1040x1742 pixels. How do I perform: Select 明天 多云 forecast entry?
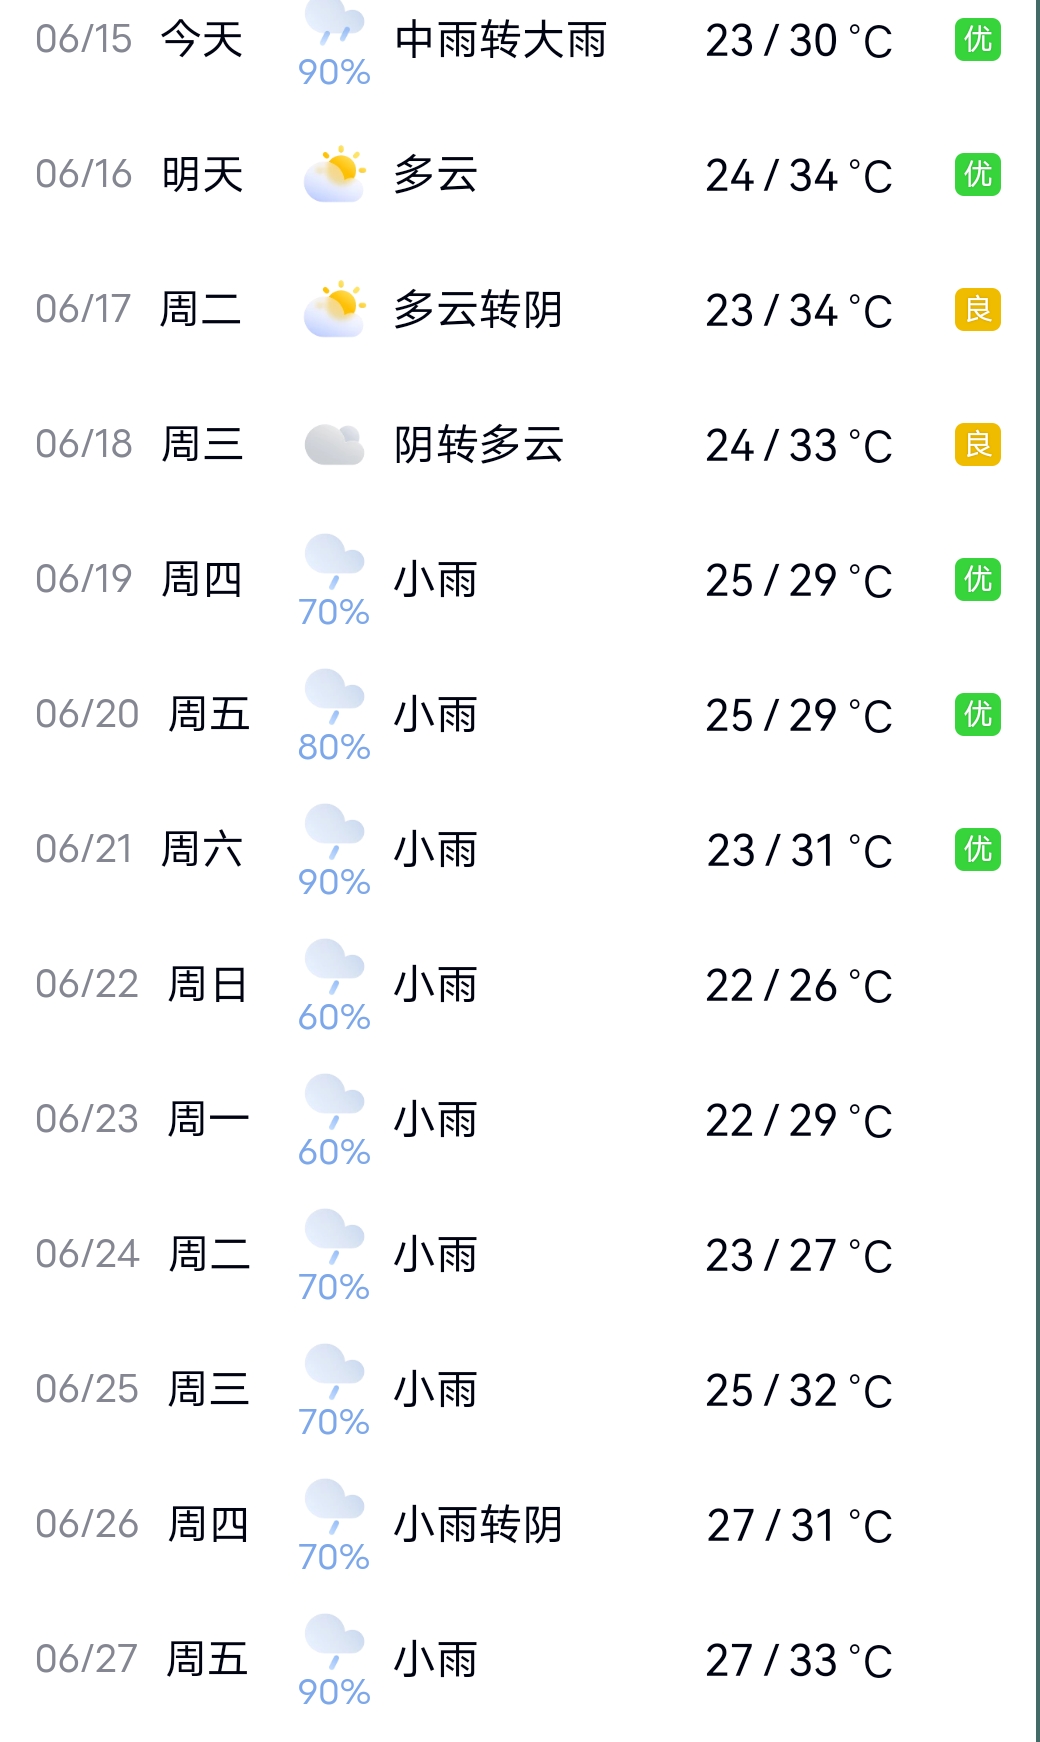click(x=518, y=174)
